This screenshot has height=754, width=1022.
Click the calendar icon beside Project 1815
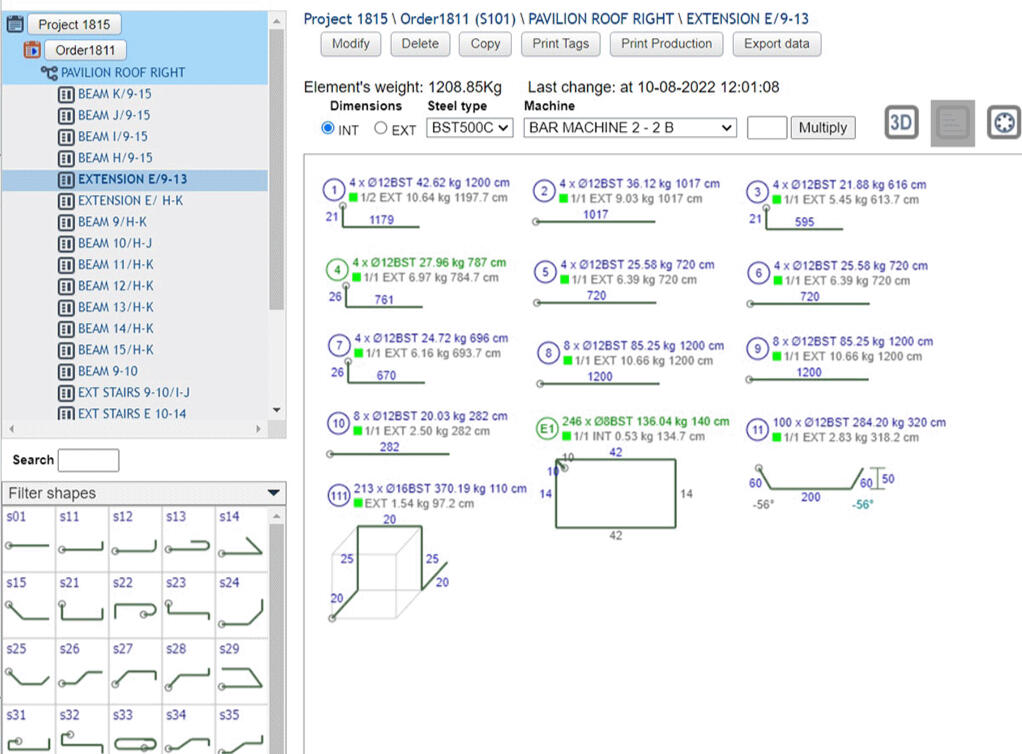tap(15, 23)
